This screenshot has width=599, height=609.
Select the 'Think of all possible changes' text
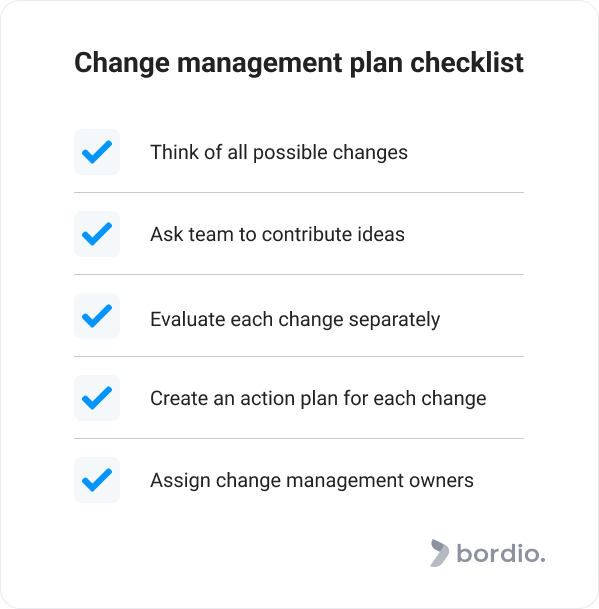point(279,152)
